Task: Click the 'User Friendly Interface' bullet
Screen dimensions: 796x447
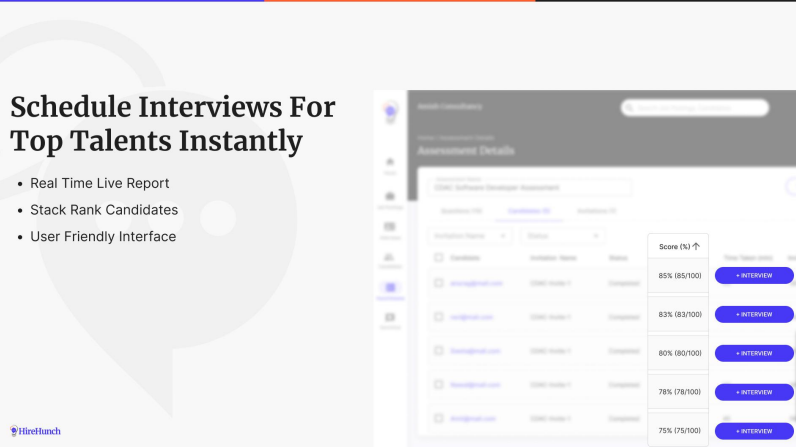Action: tap(103, 237)
